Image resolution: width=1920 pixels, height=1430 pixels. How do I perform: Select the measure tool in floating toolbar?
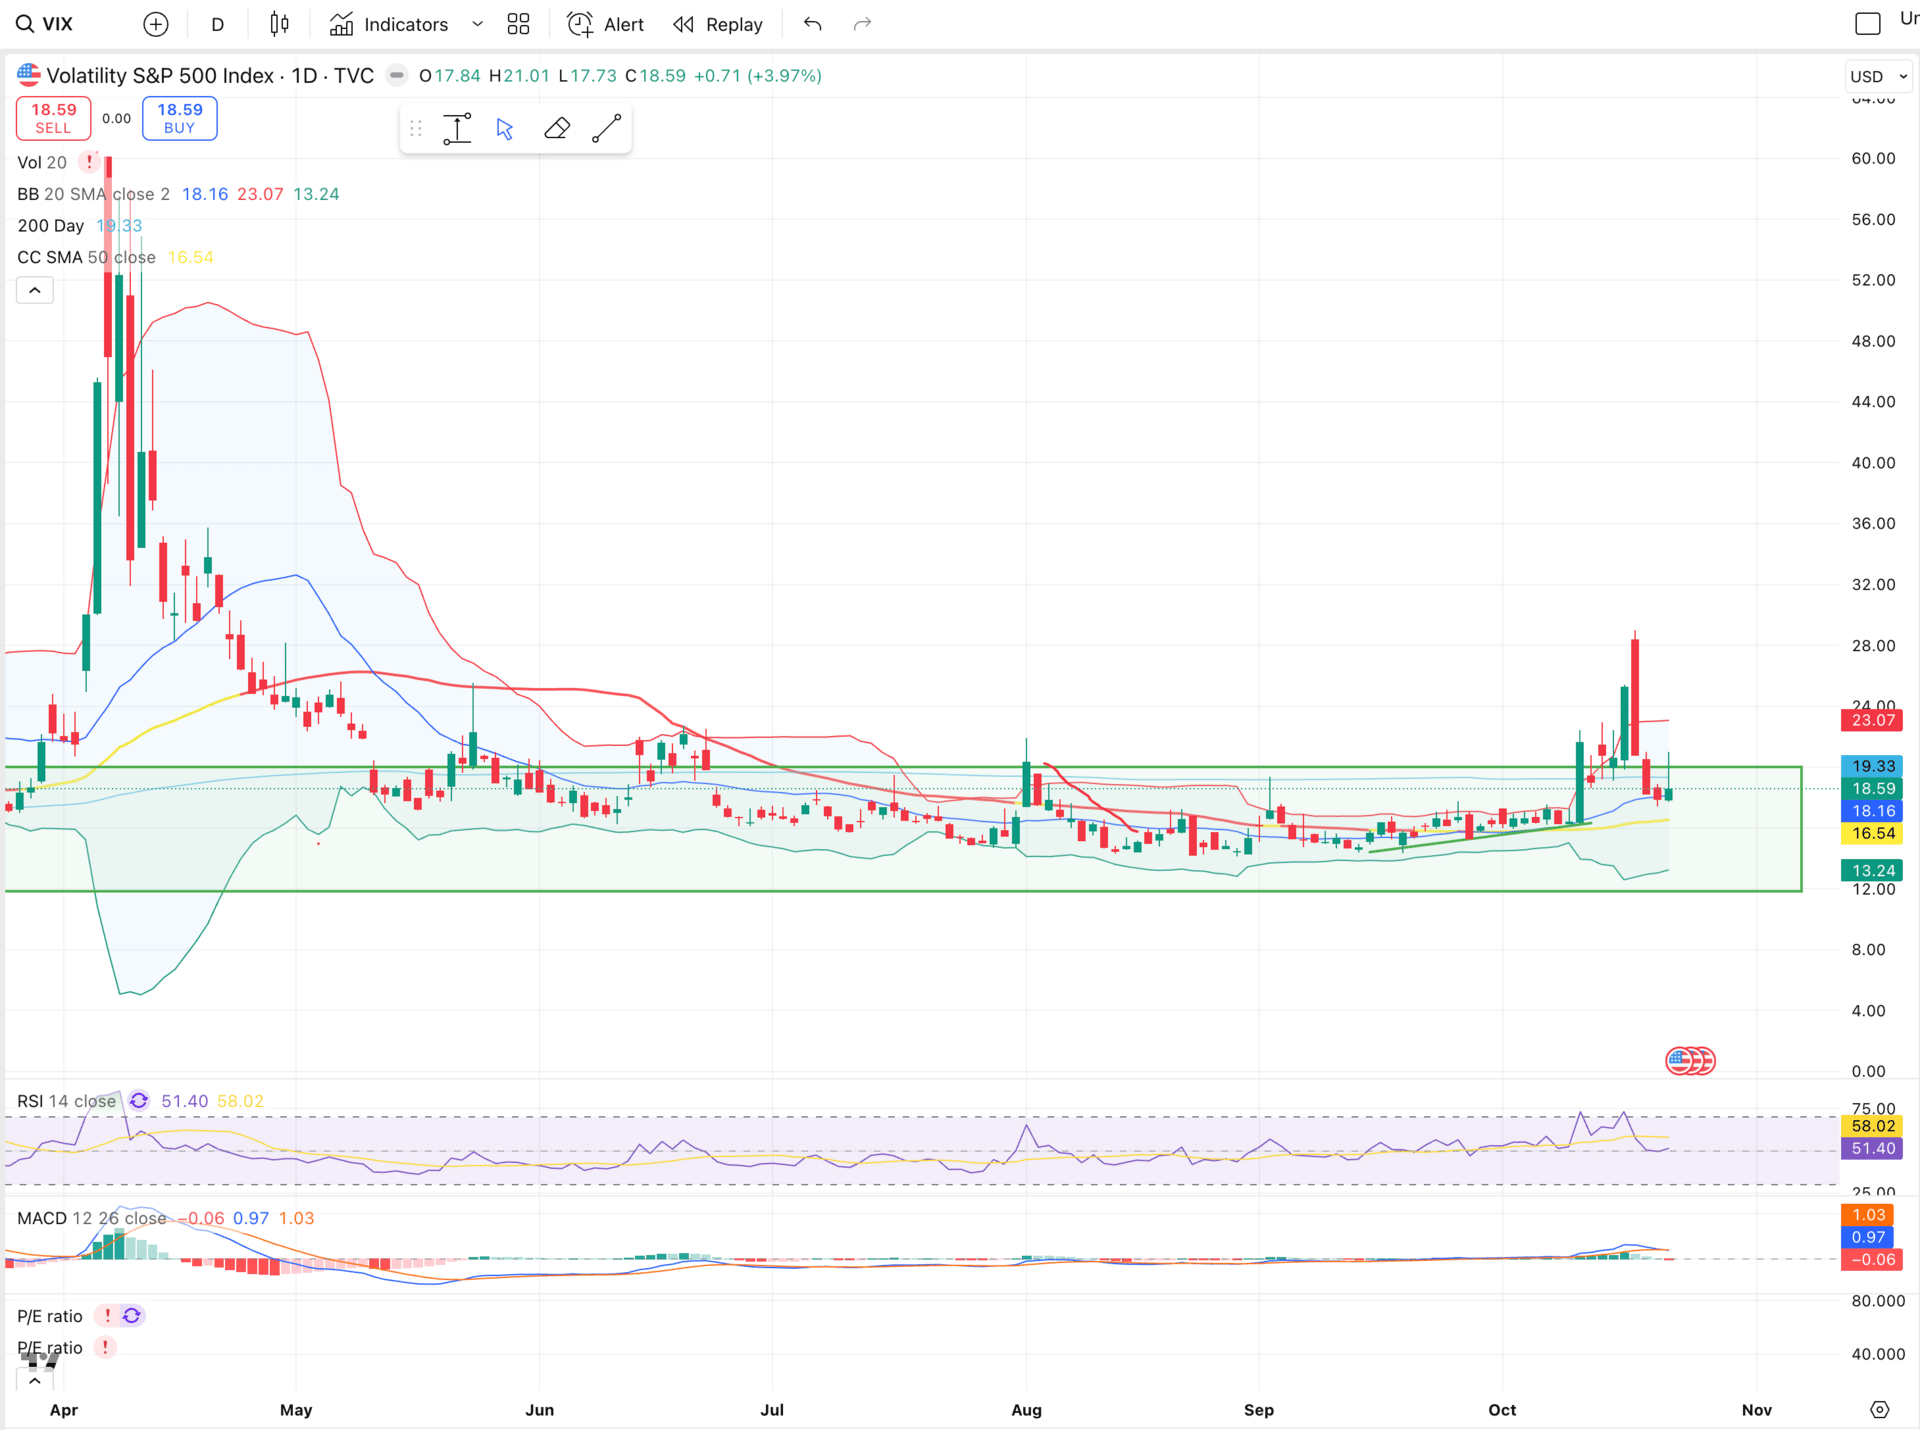(x=457, y=129)
